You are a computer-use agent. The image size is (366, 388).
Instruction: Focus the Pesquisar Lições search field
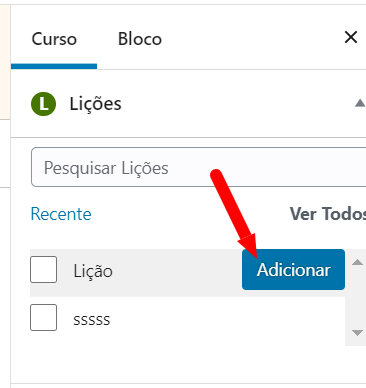(x=199, y=167)
